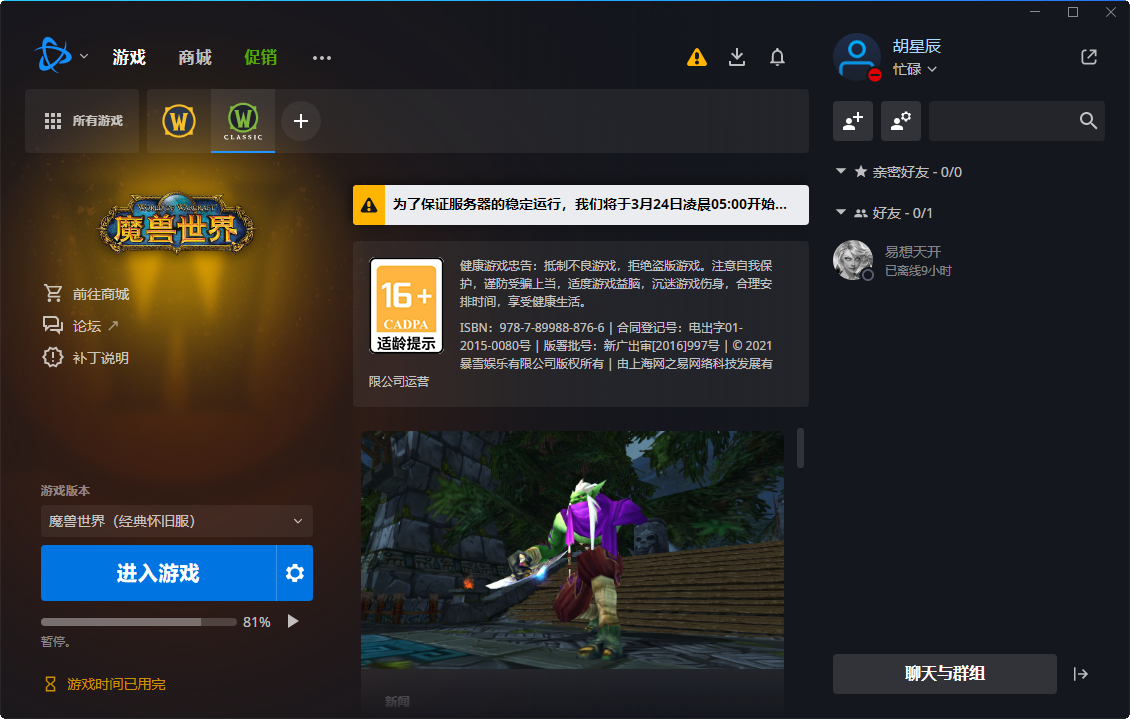Image resolution: width=1130 pixels, height=719 pixels.
Task: Switch to the 游戏 tab
Action: point(129,57)
